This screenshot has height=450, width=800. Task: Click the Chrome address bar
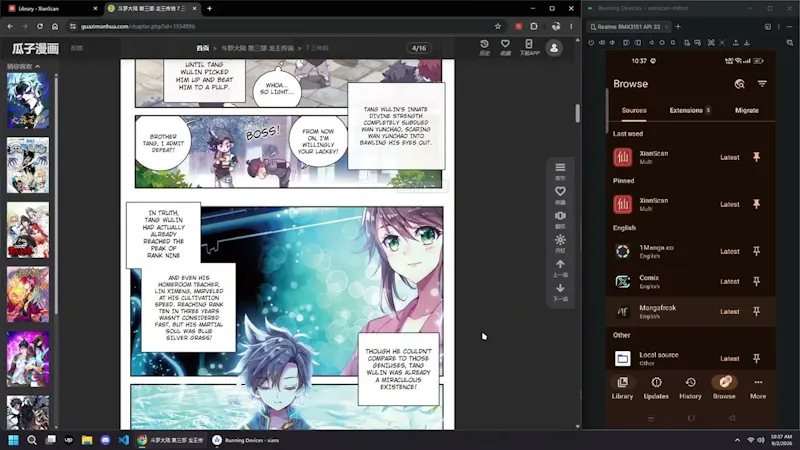(x=286, y=27)
